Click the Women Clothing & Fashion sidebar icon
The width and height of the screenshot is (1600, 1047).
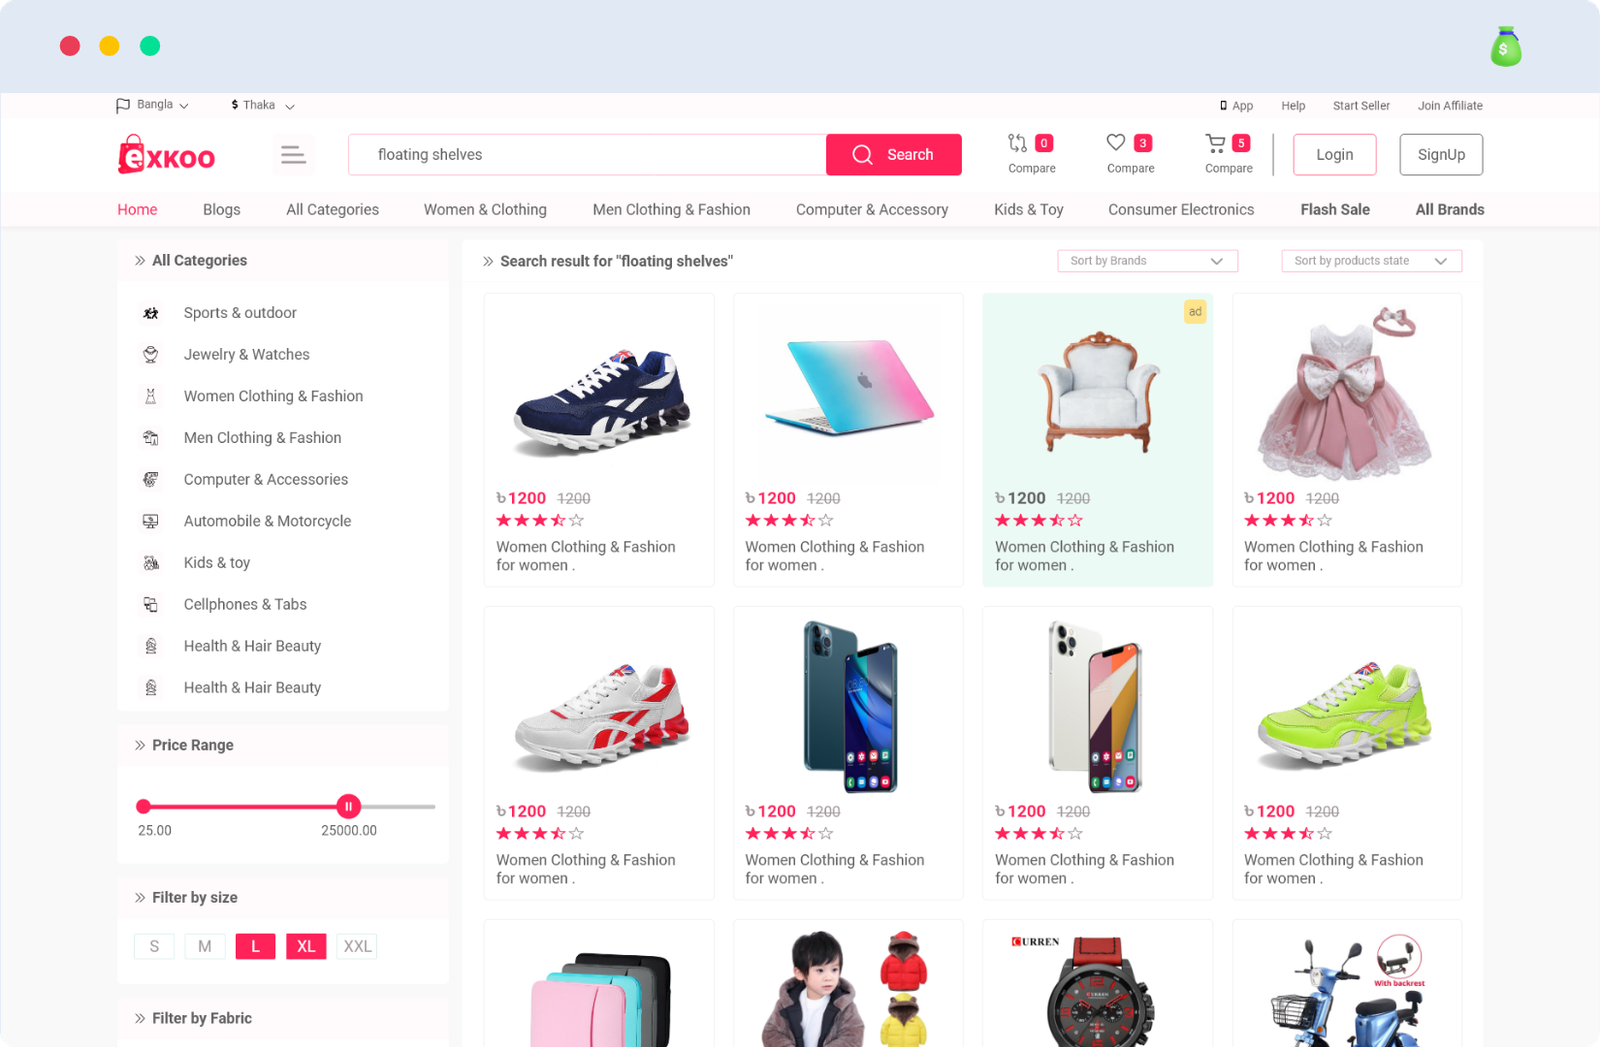pyautogui.click(x=151, y=396)
